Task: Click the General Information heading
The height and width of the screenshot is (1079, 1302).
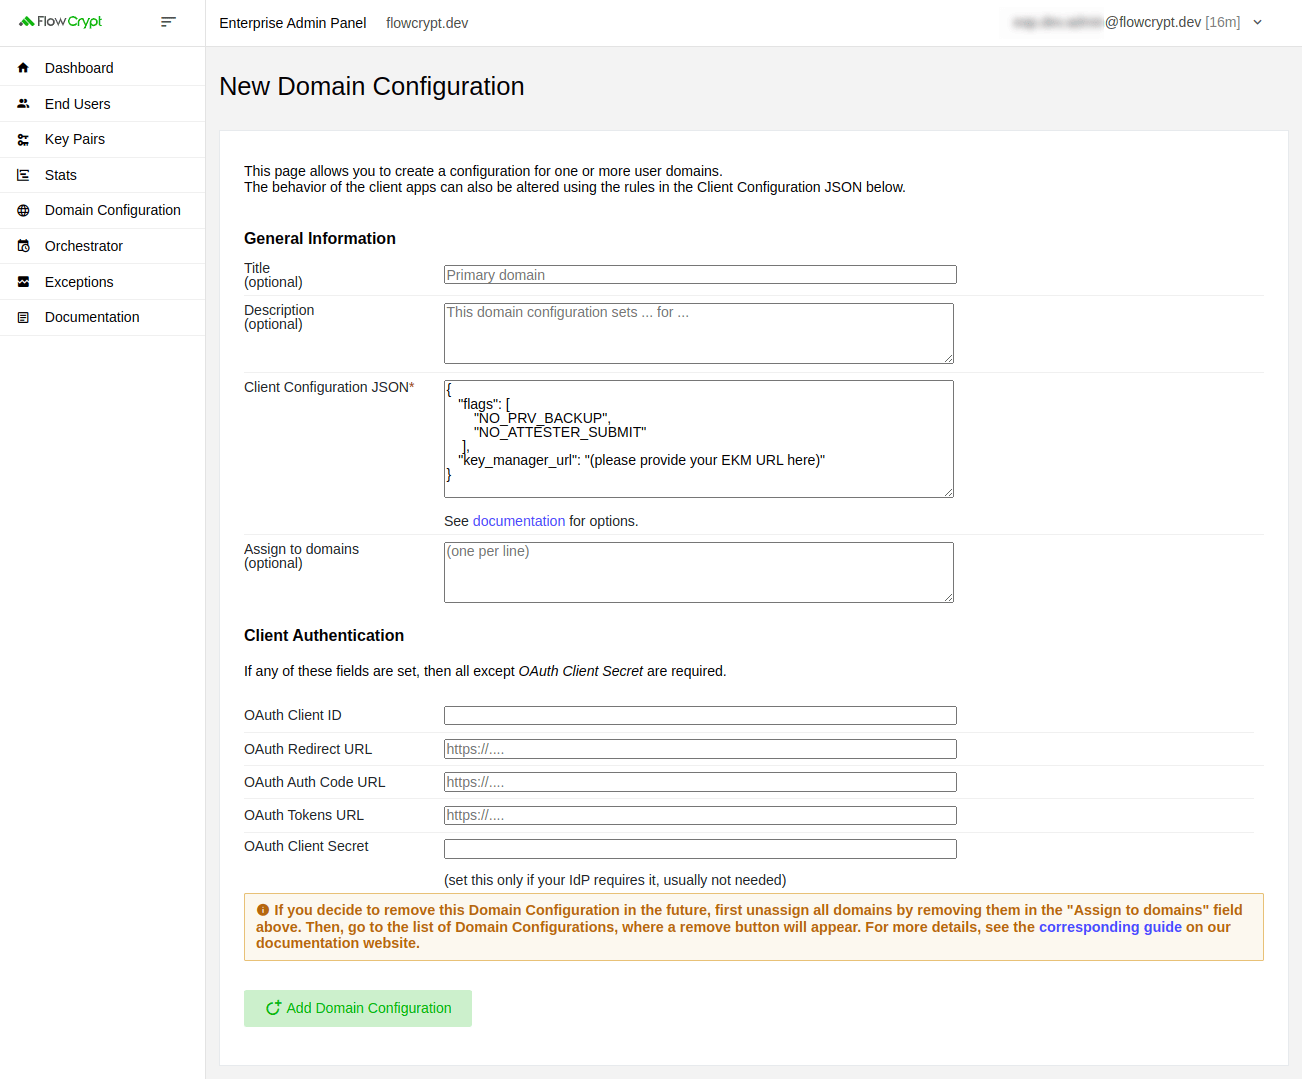Action: (320, 238)
